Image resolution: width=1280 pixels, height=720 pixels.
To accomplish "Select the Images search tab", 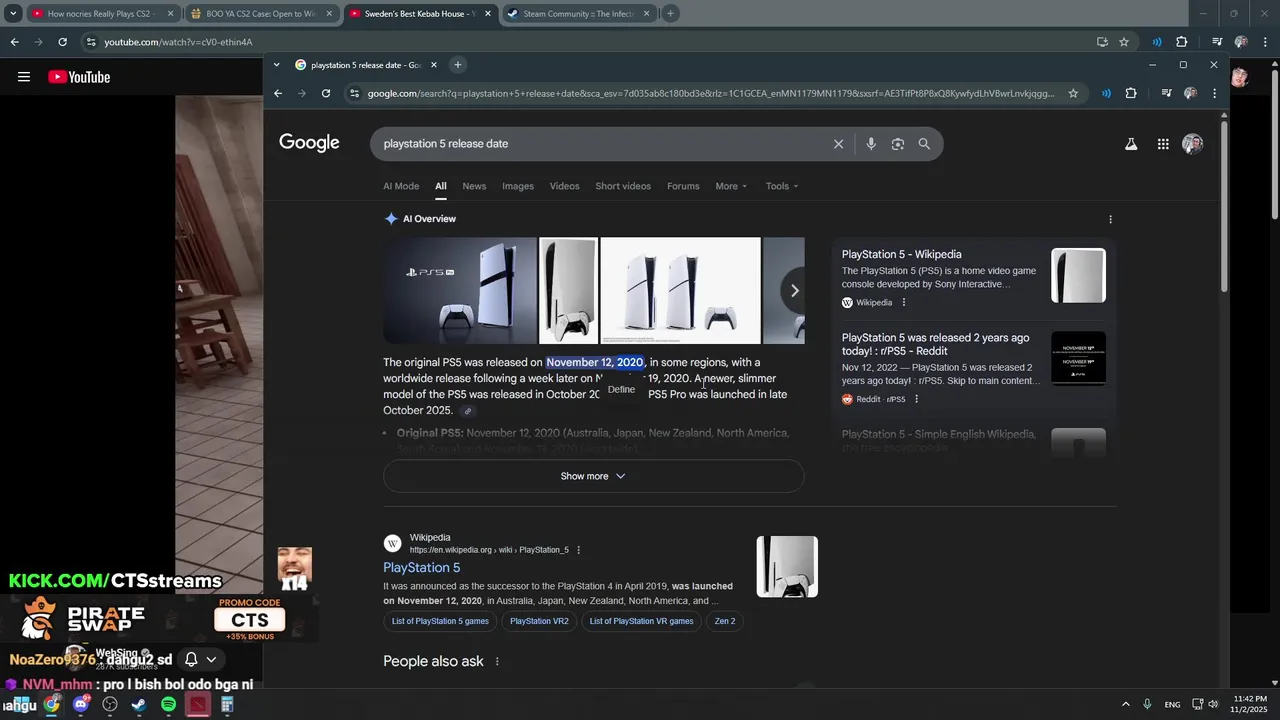I will (x=518, y=186).
